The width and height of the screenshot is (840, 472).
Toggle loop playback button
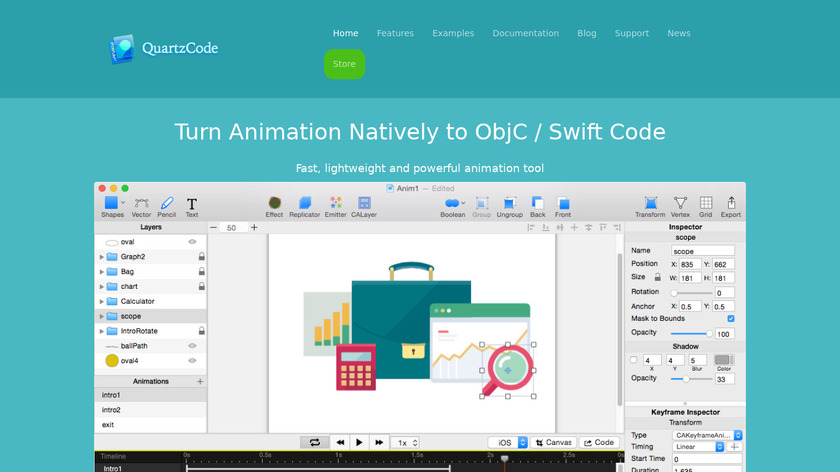coord(315,443)
